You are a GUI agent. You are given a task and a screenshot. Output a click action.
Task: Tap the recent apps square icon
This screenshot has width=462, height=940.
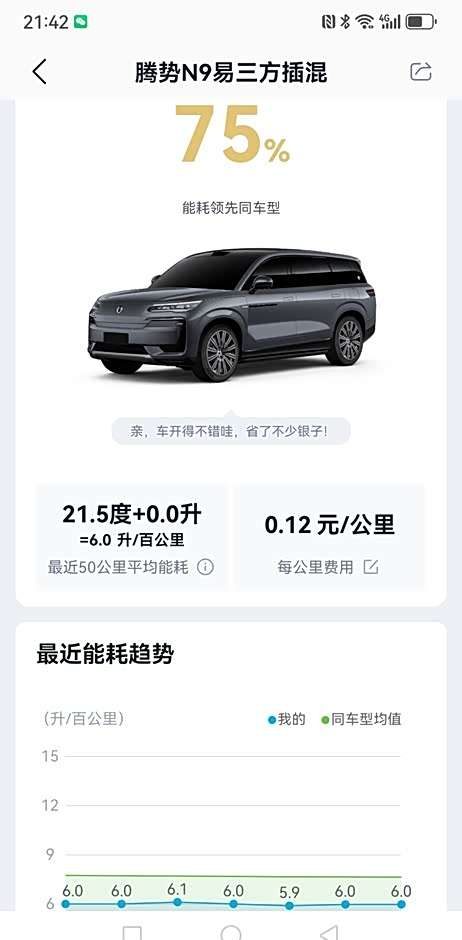point(132,933)
